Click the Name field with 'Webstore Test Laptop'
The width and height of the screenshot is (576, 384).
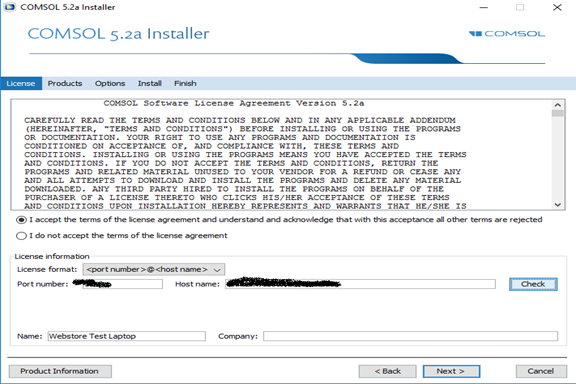tap(126, 336)
